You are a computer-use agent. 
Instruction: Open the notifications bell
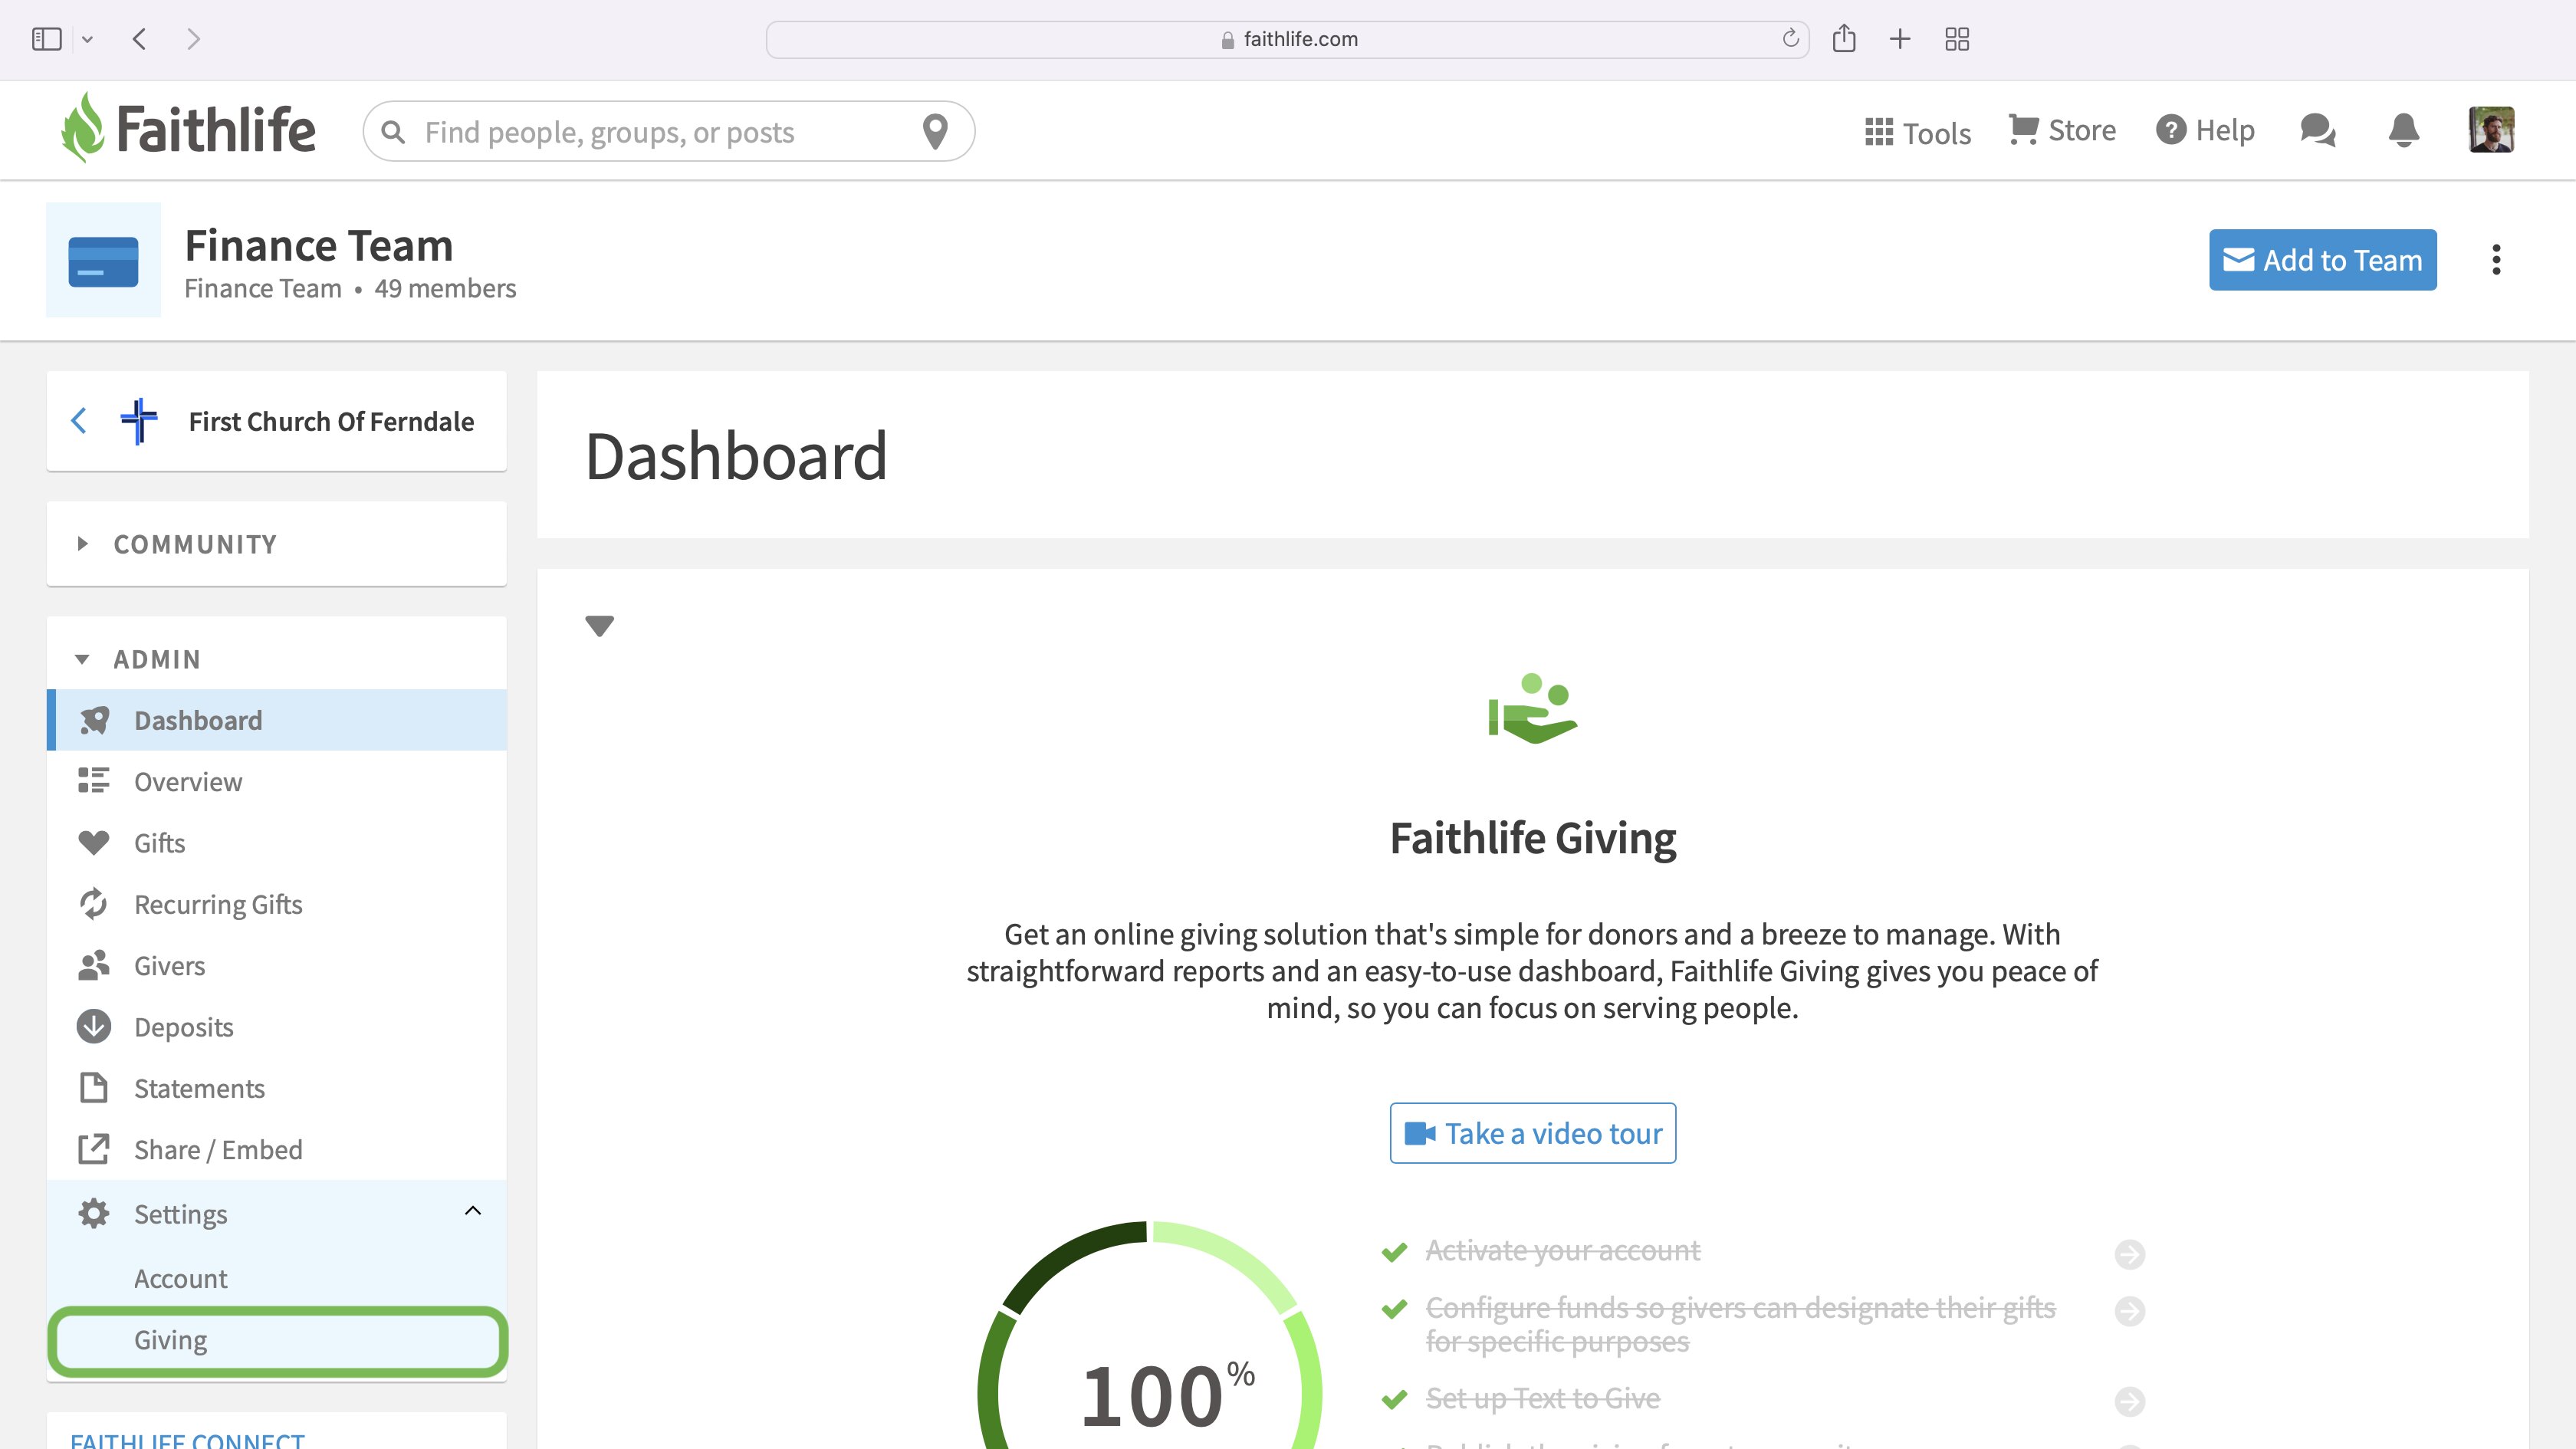point(2403,130)
